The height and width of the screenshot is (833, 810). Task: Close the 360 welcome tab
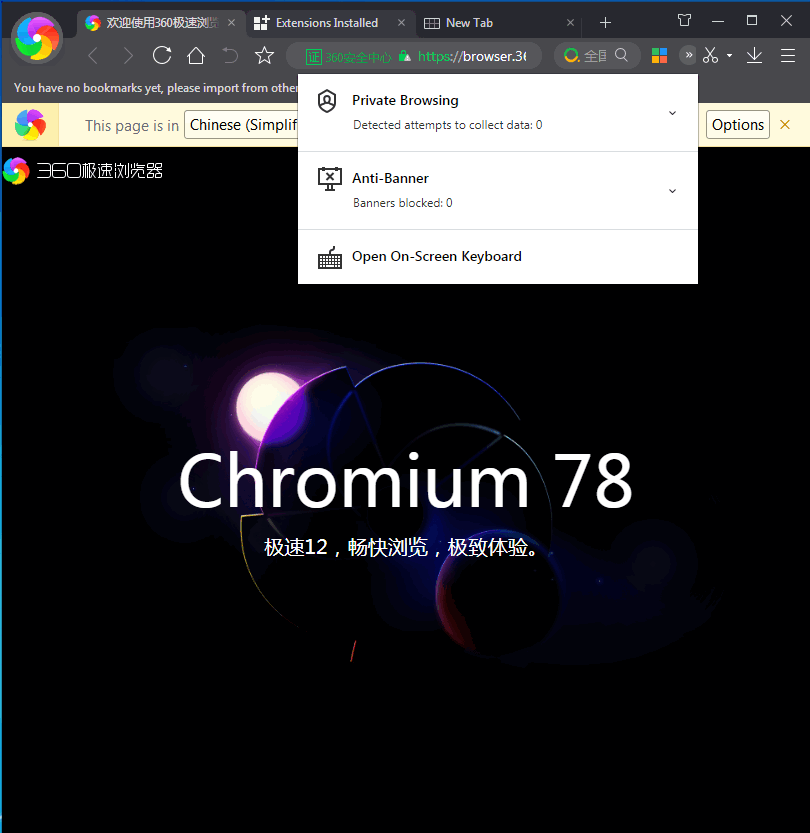pos(232,23)
